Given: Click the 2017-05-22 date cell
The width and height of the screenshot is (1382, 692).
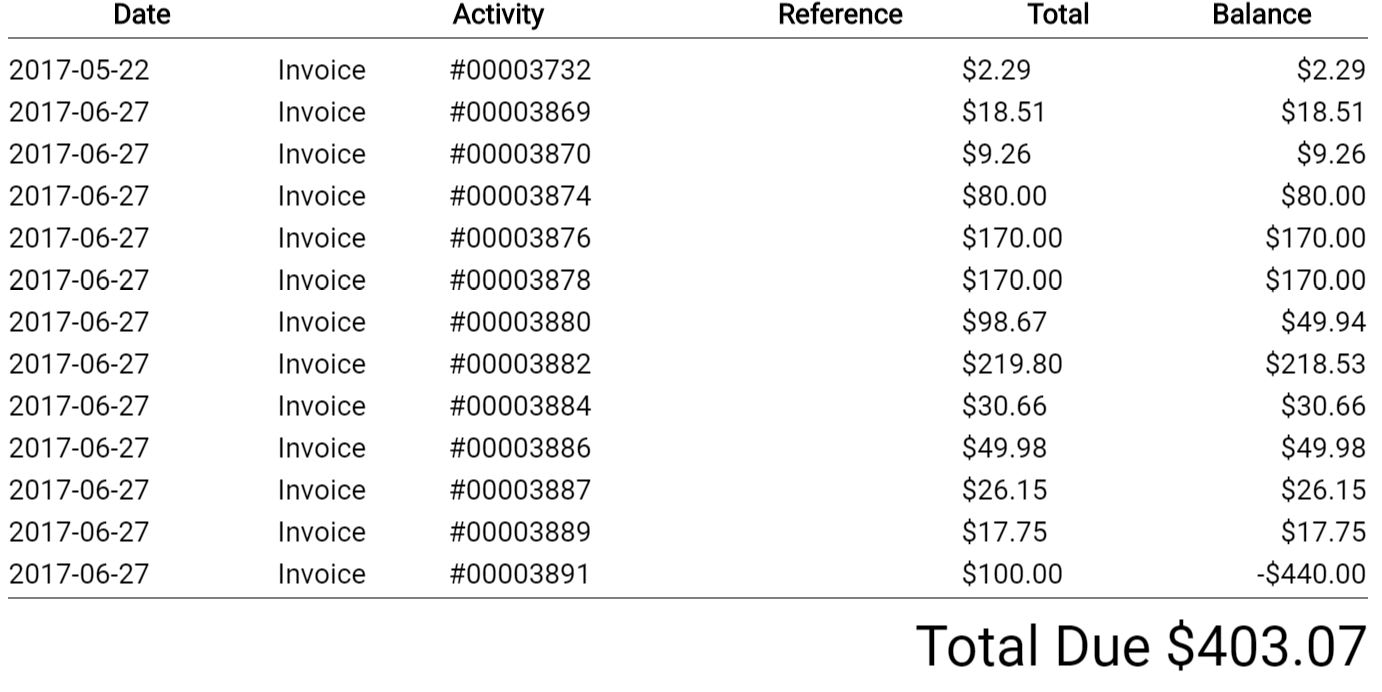Looking at the screenshot, I should tap(79, 70).
